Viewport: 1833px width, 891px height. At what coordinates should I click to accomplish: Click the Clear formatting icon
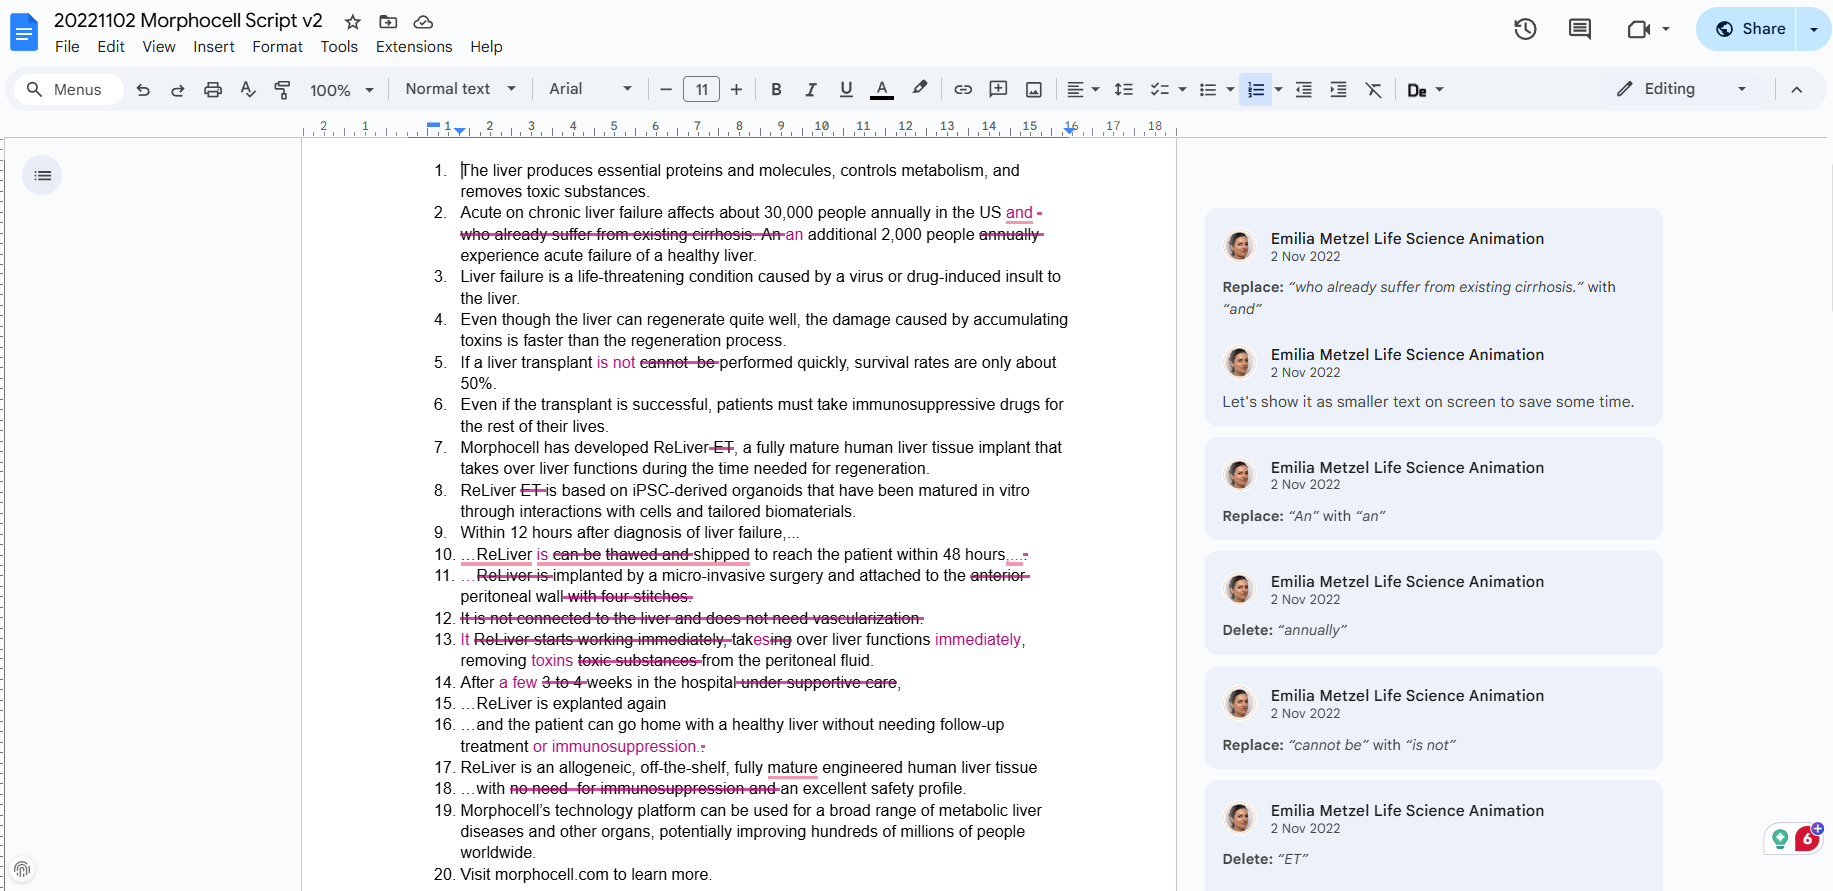pyautogui.click(x=1373, y=90)
